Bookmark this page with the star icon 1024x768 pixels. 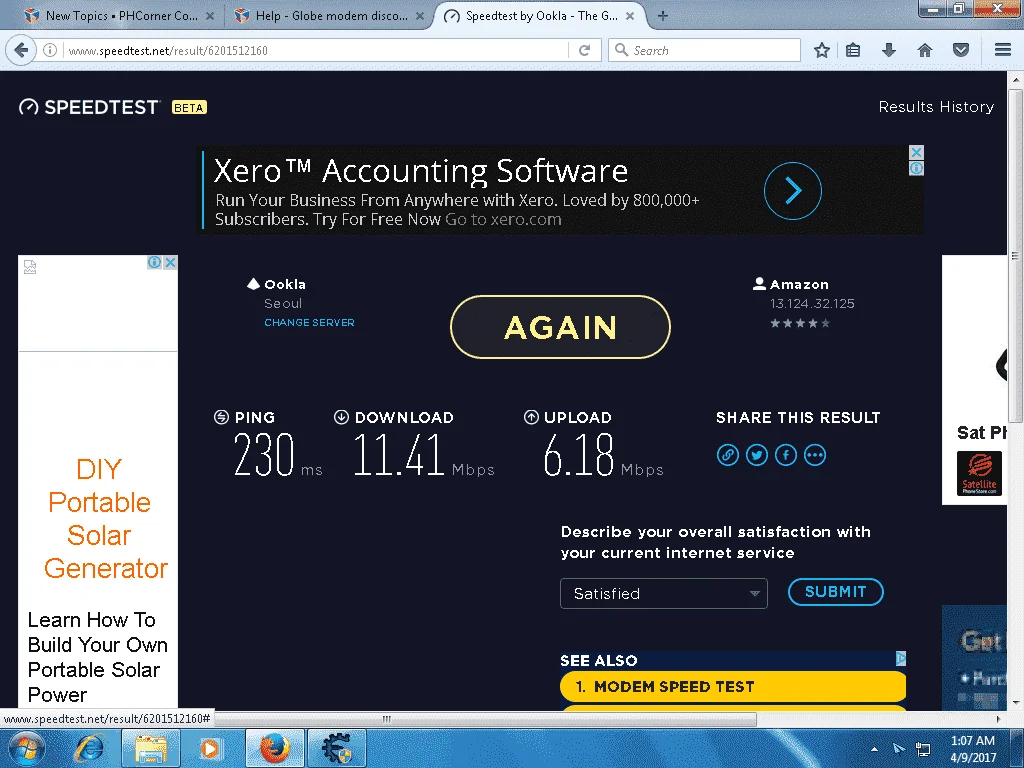point(822,50)
